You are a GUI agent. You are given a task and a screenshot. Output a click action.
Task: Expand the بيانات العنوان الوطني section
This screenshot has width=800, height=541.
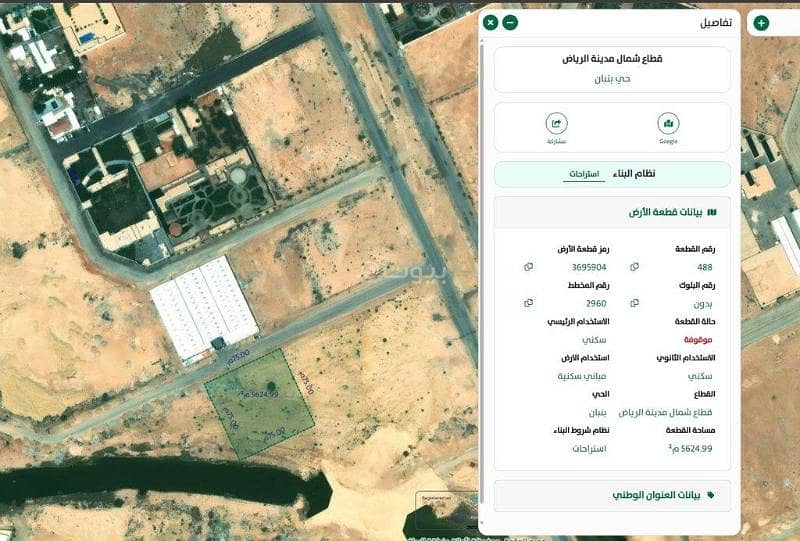[x=612, y=496]
